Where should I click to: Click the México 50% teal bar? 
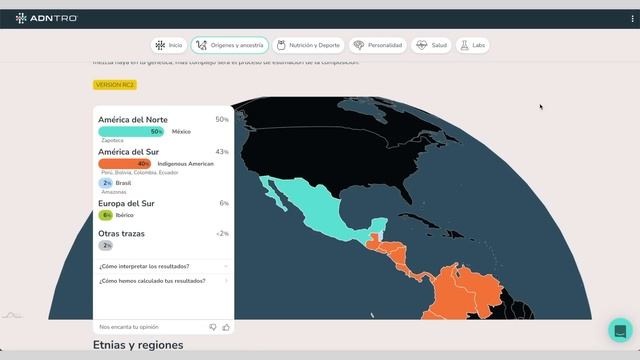click(x=131, y=131)
